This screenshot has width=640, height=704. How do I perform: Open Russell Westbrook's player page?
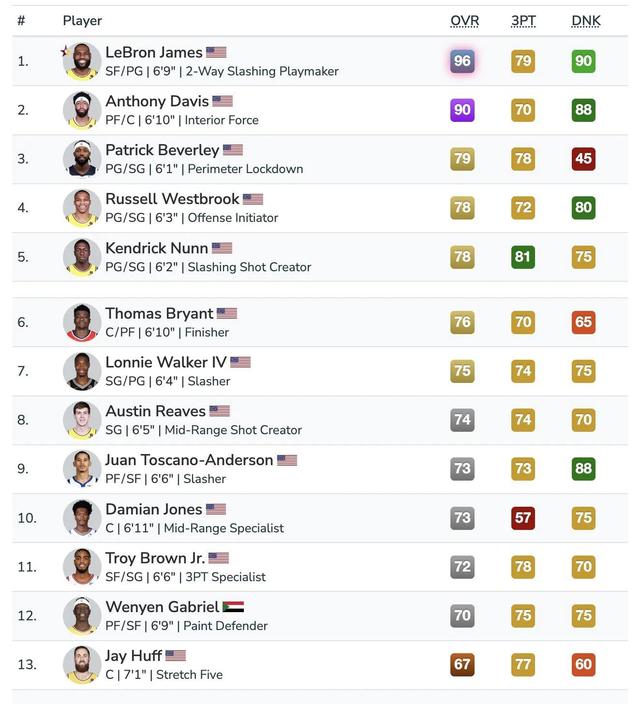(x=171, y=198)
